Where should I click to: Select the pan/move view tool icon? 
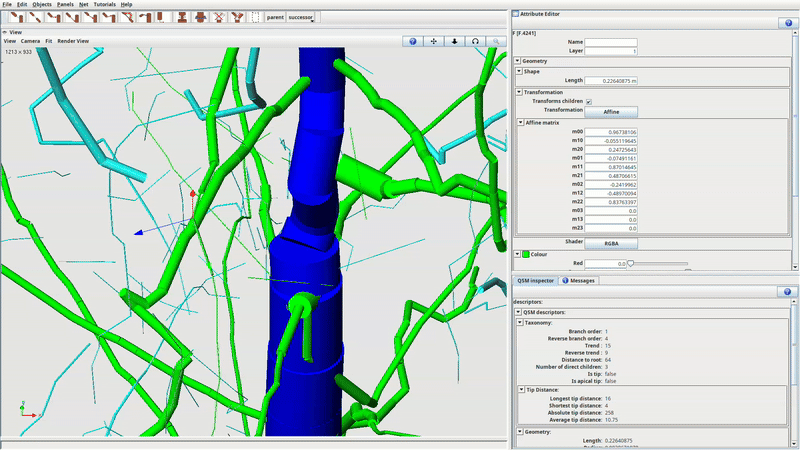click(434, 41)
